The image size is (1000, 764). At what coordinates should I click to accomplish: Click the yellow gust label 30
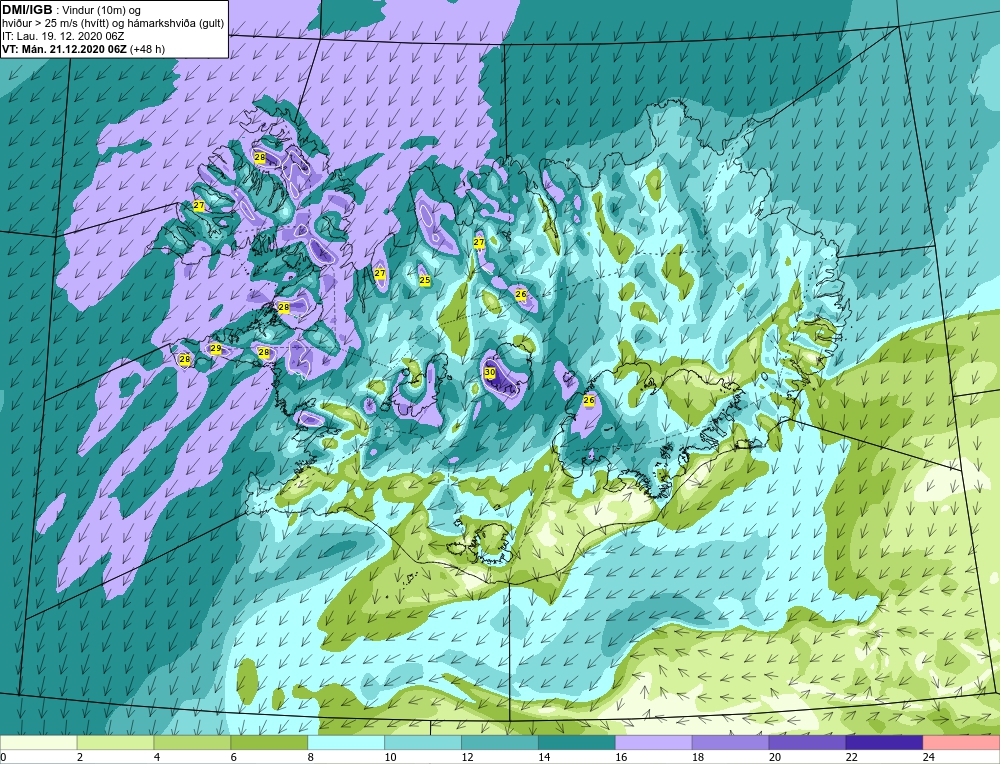pyautogui.click(x=490, y=372)
